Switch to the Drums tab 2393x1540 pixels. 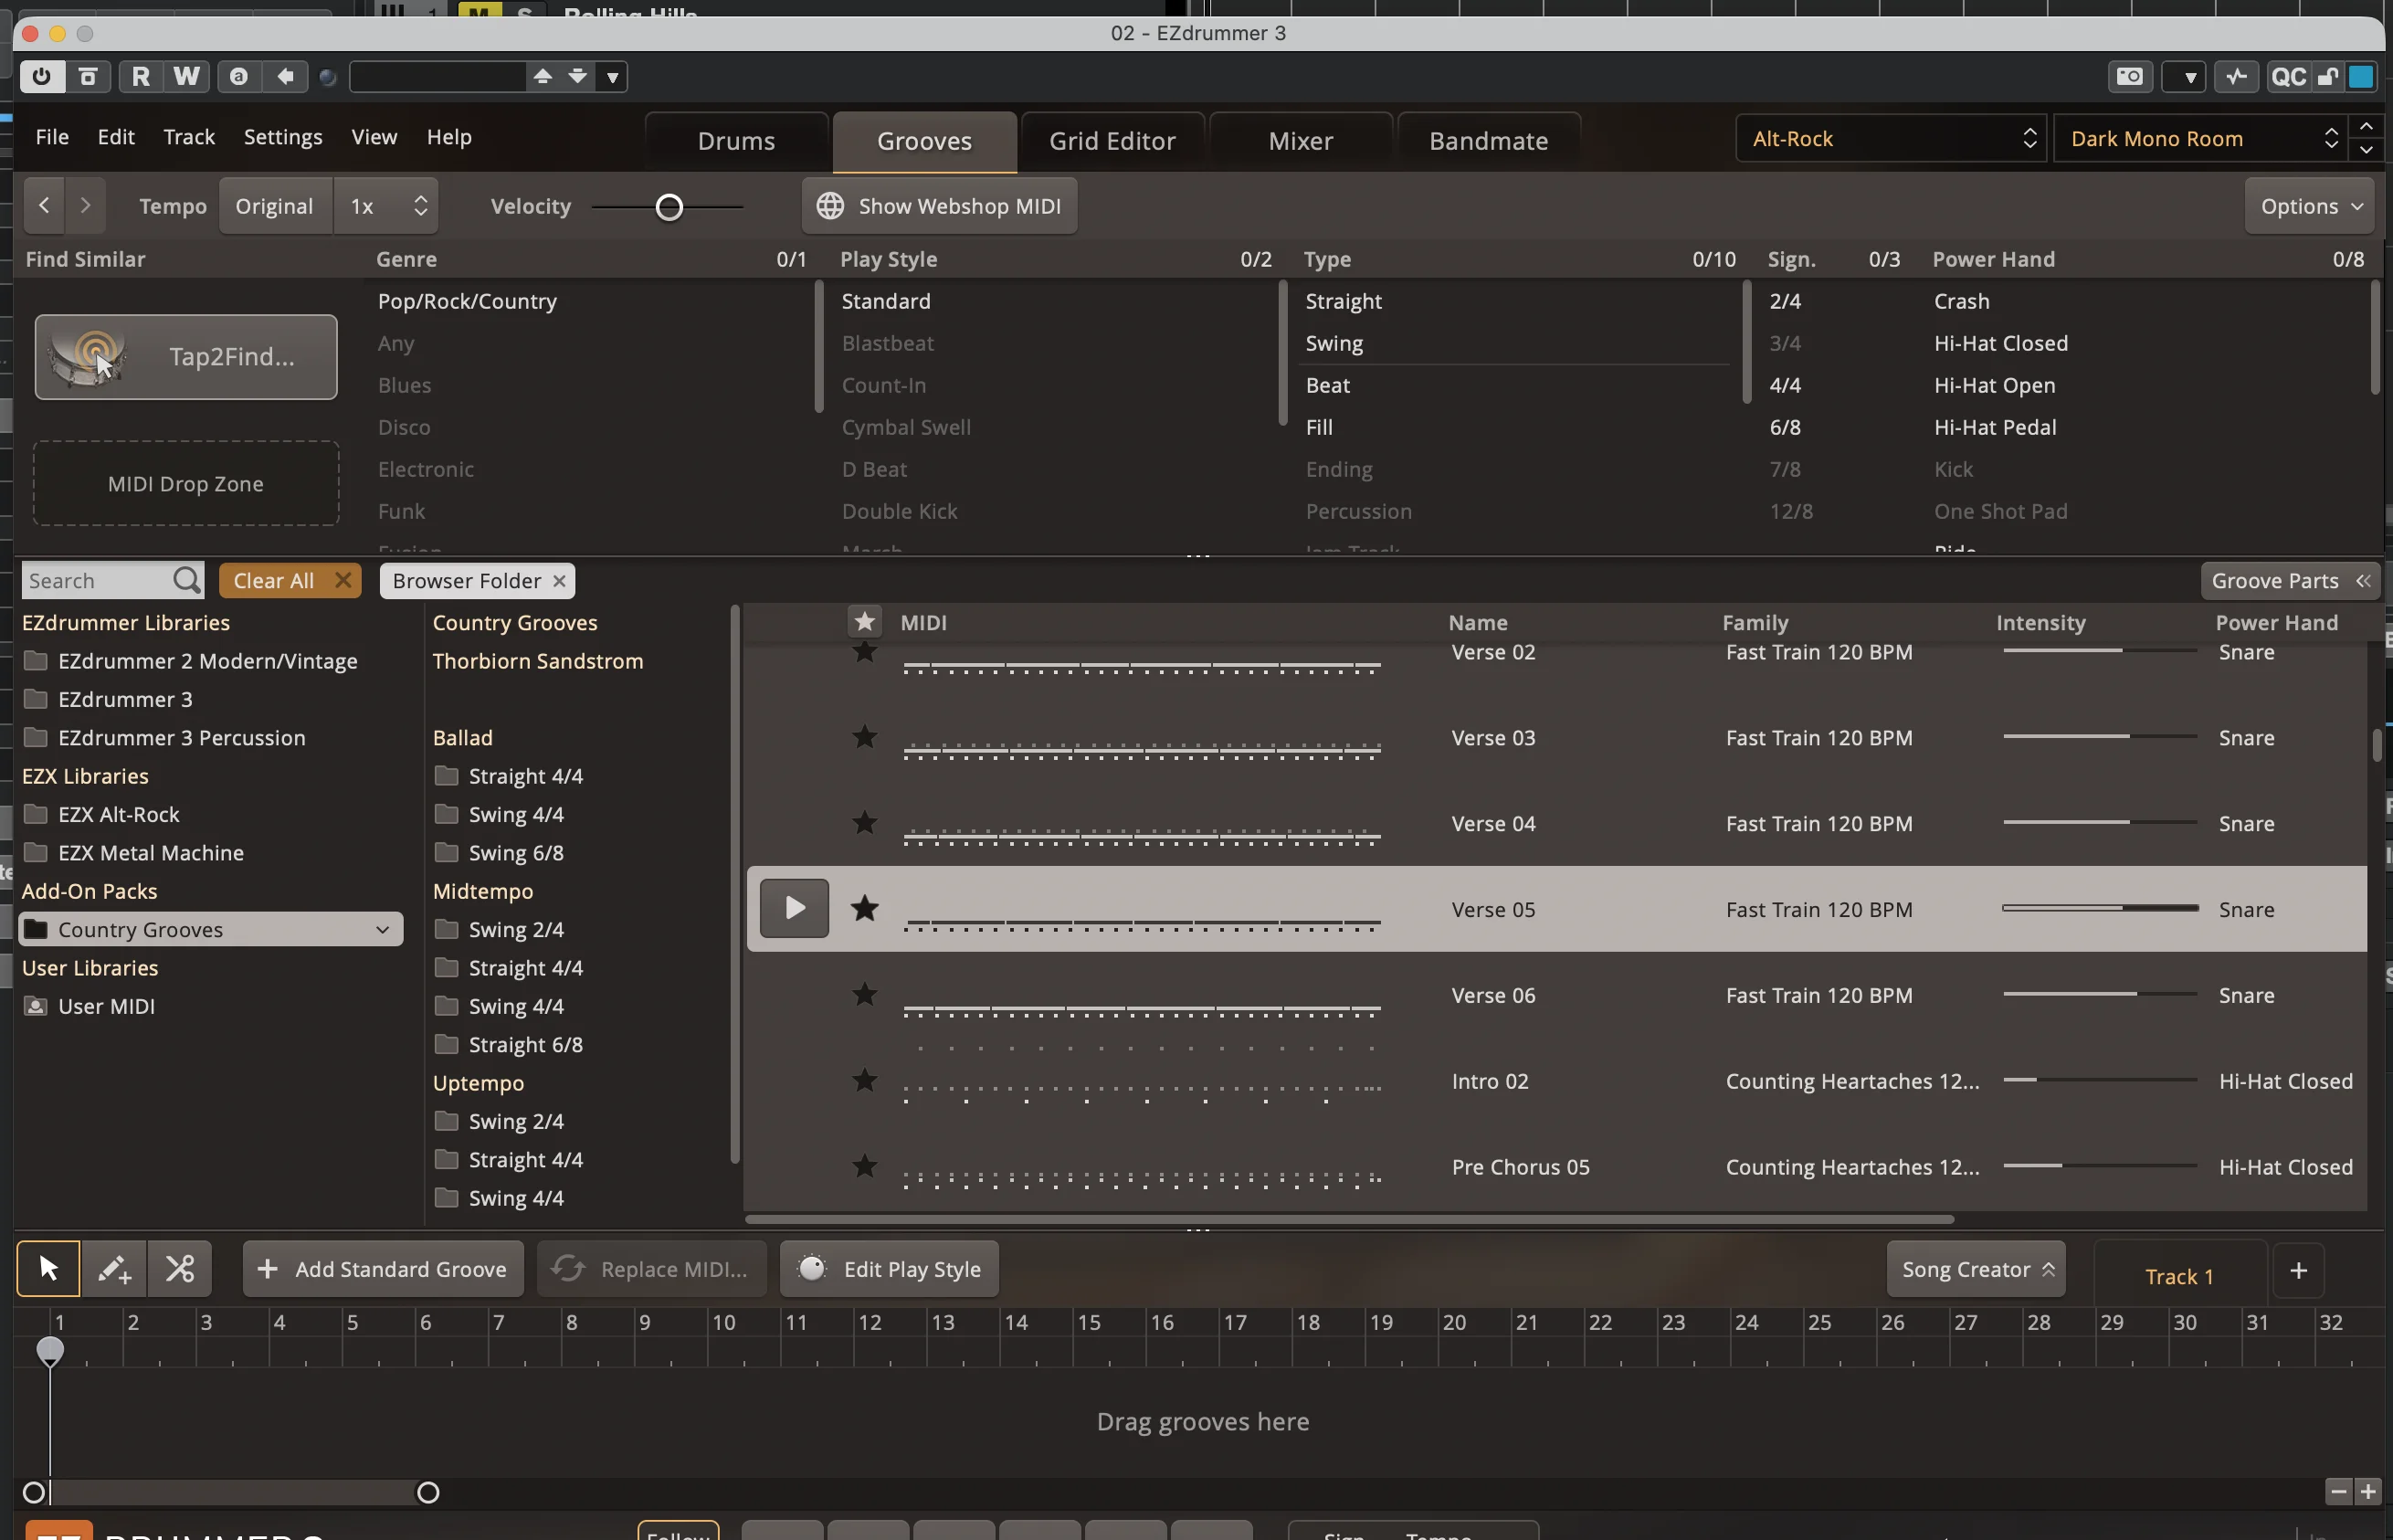(x=736, y=141)
